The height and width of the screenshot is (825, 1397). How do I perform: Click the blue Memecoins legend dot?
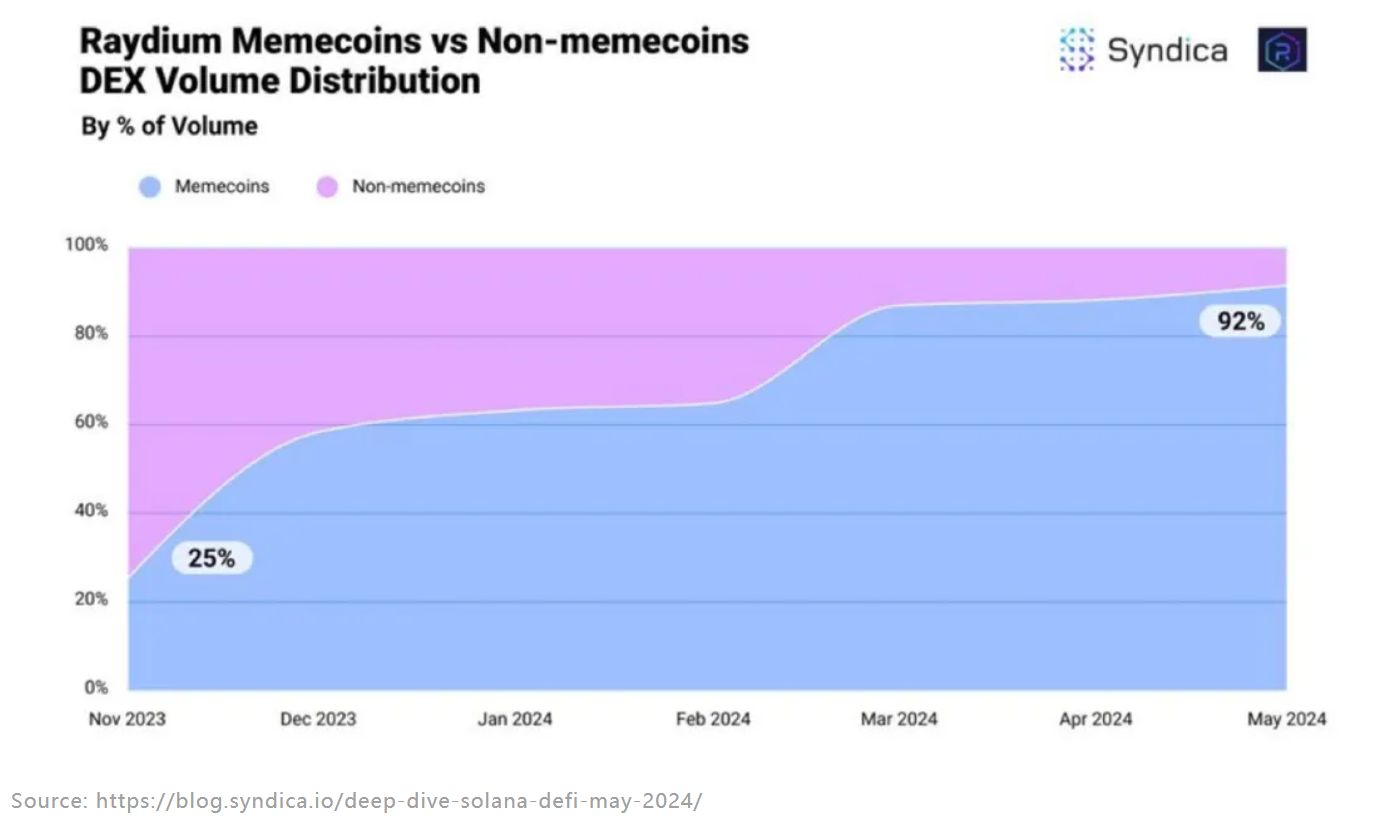click(150, 187)
